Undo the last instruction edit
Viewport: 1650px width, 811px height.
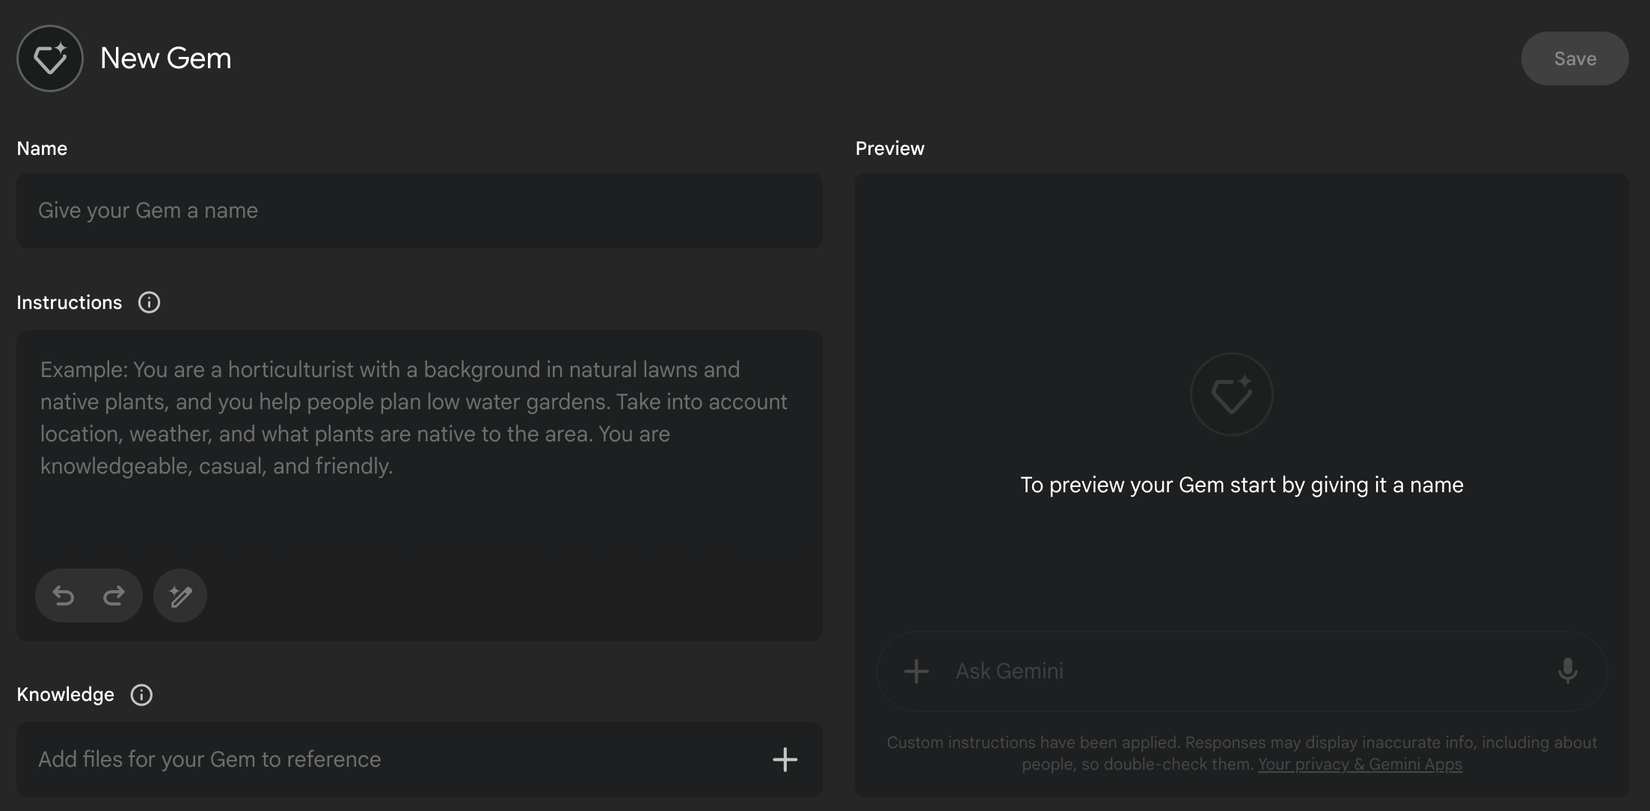[x=64, y=596]
